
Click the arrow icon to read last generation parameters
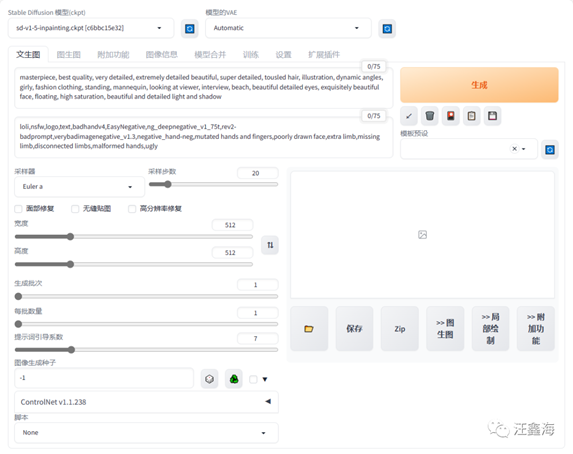pos(409,116)
